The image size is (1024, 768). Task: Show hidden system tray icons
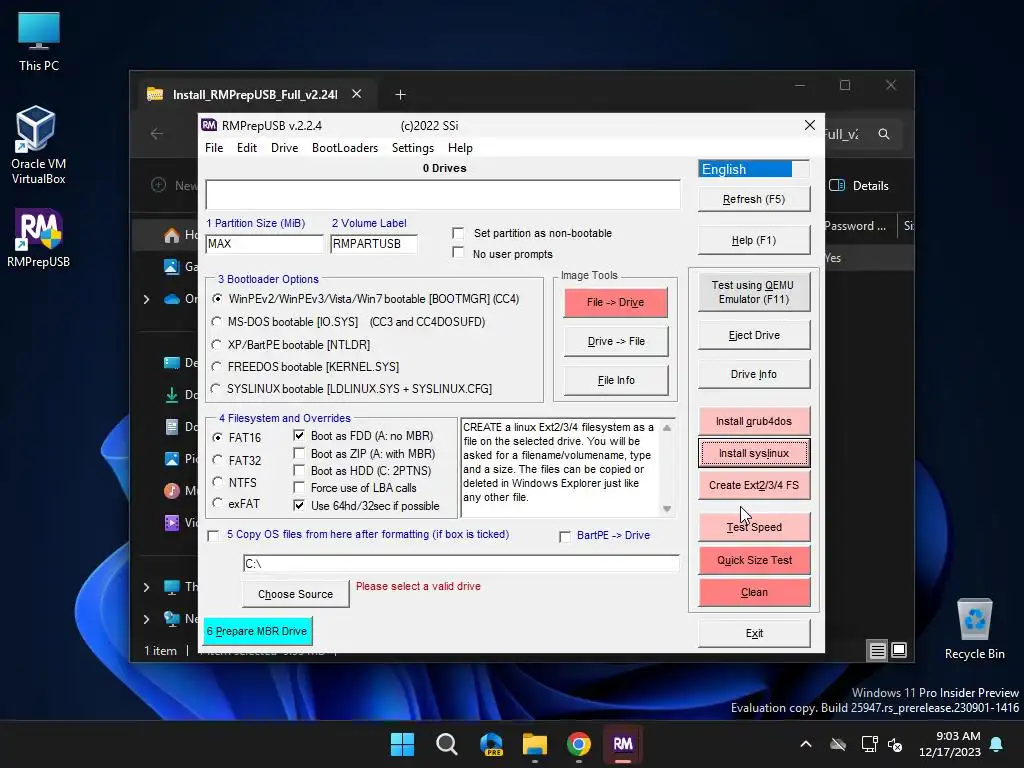coord(806,744)
